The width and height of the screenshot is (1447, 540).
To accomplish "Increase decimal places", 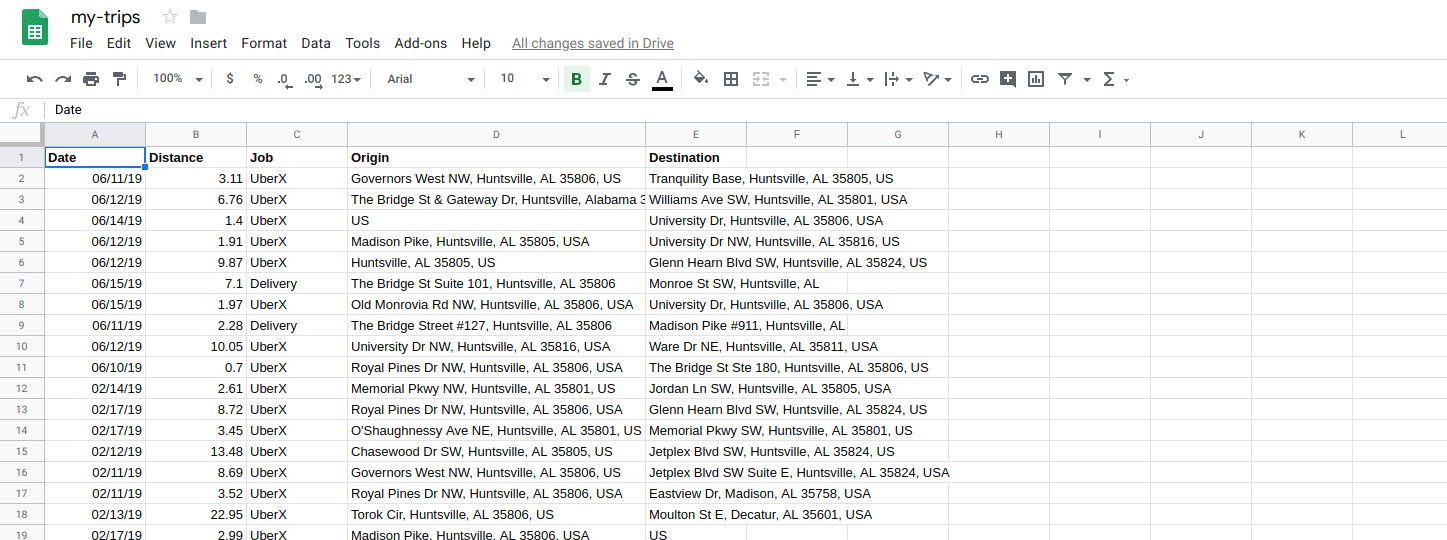I will 313,79.
